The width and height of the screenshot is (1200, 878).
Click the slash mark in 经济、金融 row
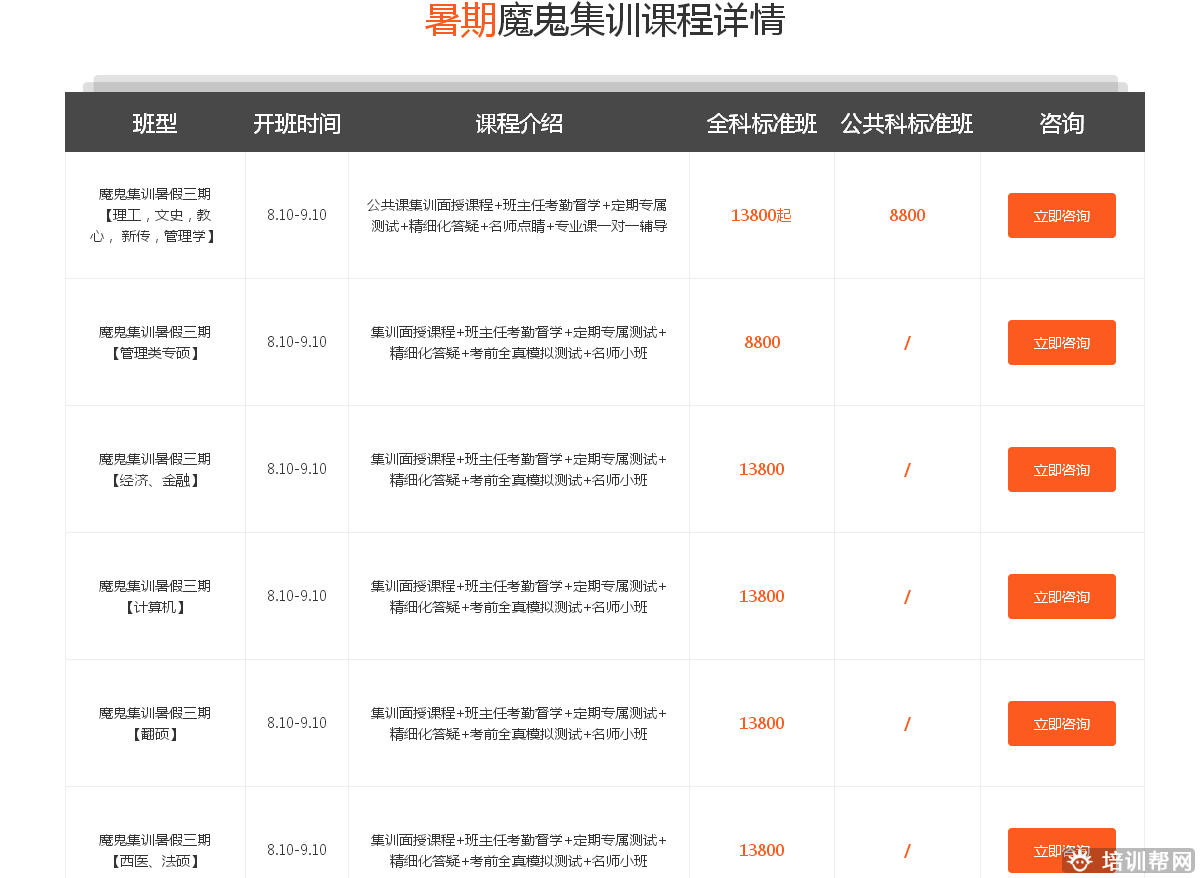coord(907,469)
